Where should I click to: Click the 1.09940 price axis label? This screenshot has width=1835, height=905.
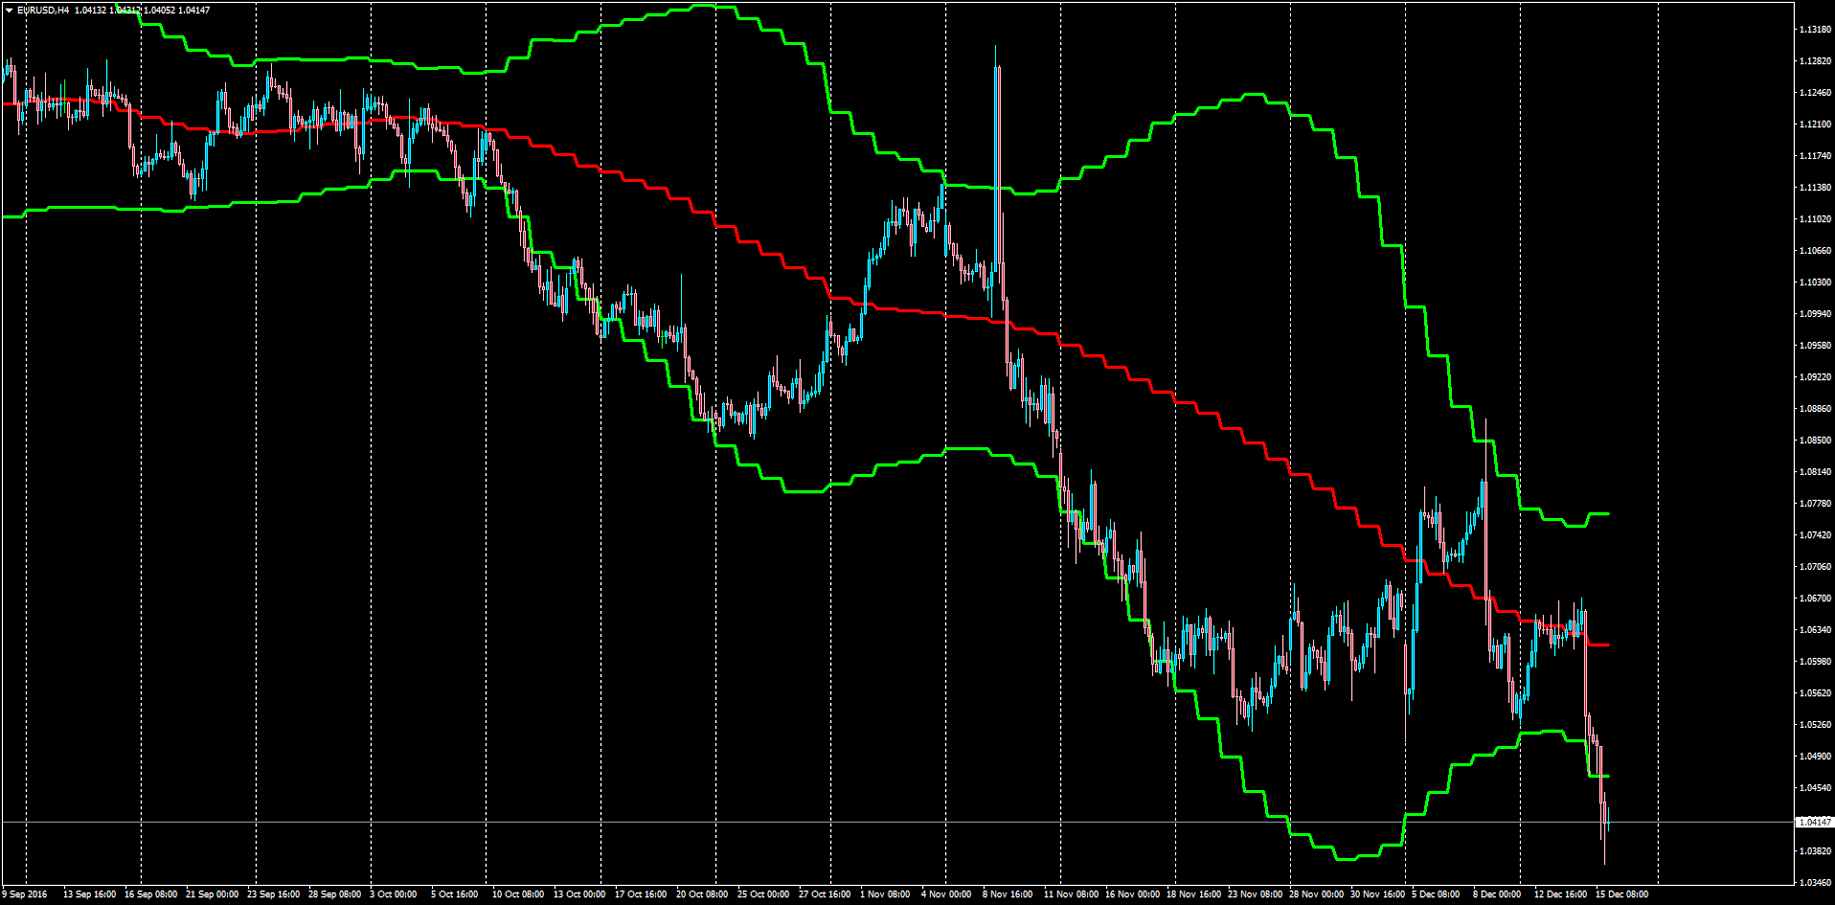tap(1815, 314)
